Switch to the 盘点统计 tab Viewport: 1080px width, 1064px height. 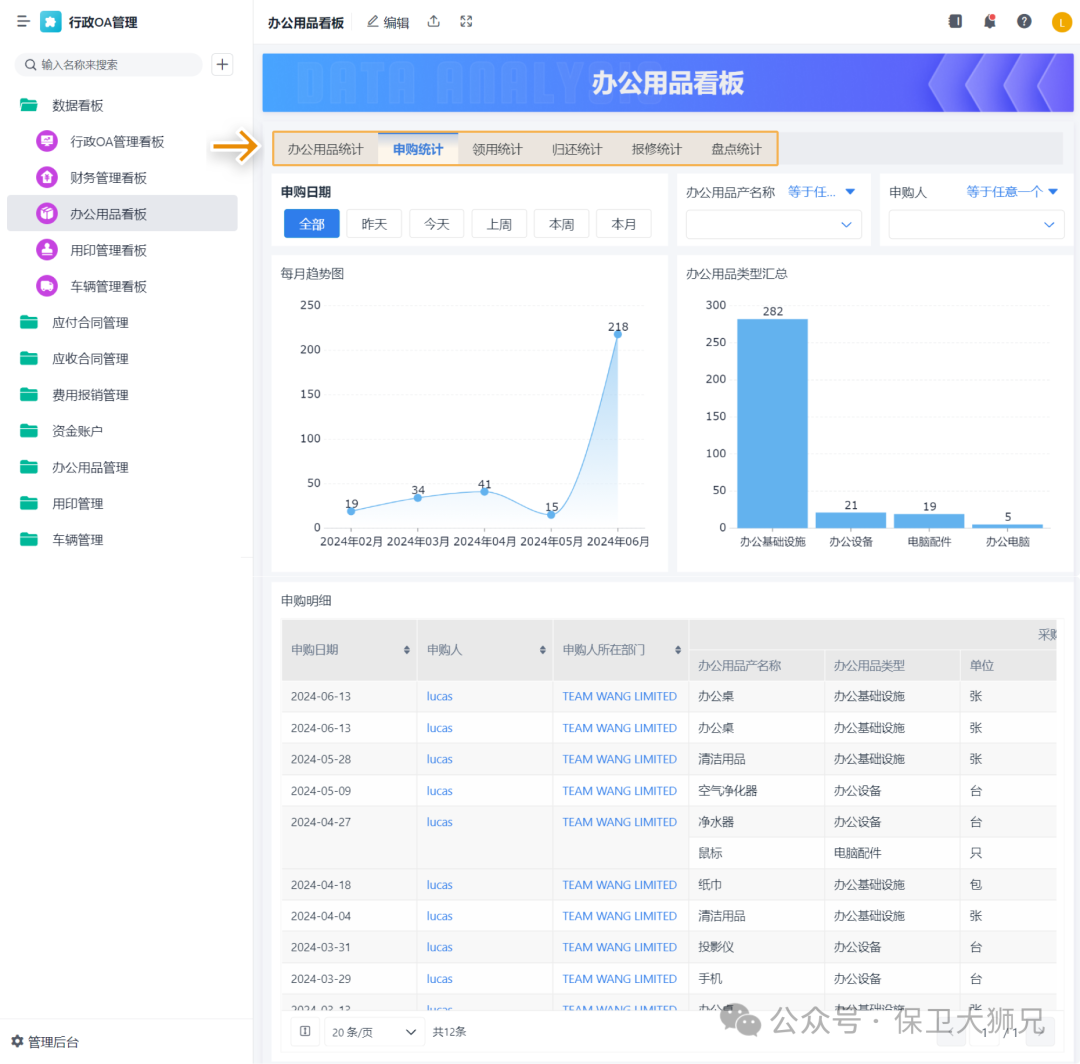pos(736,149)
